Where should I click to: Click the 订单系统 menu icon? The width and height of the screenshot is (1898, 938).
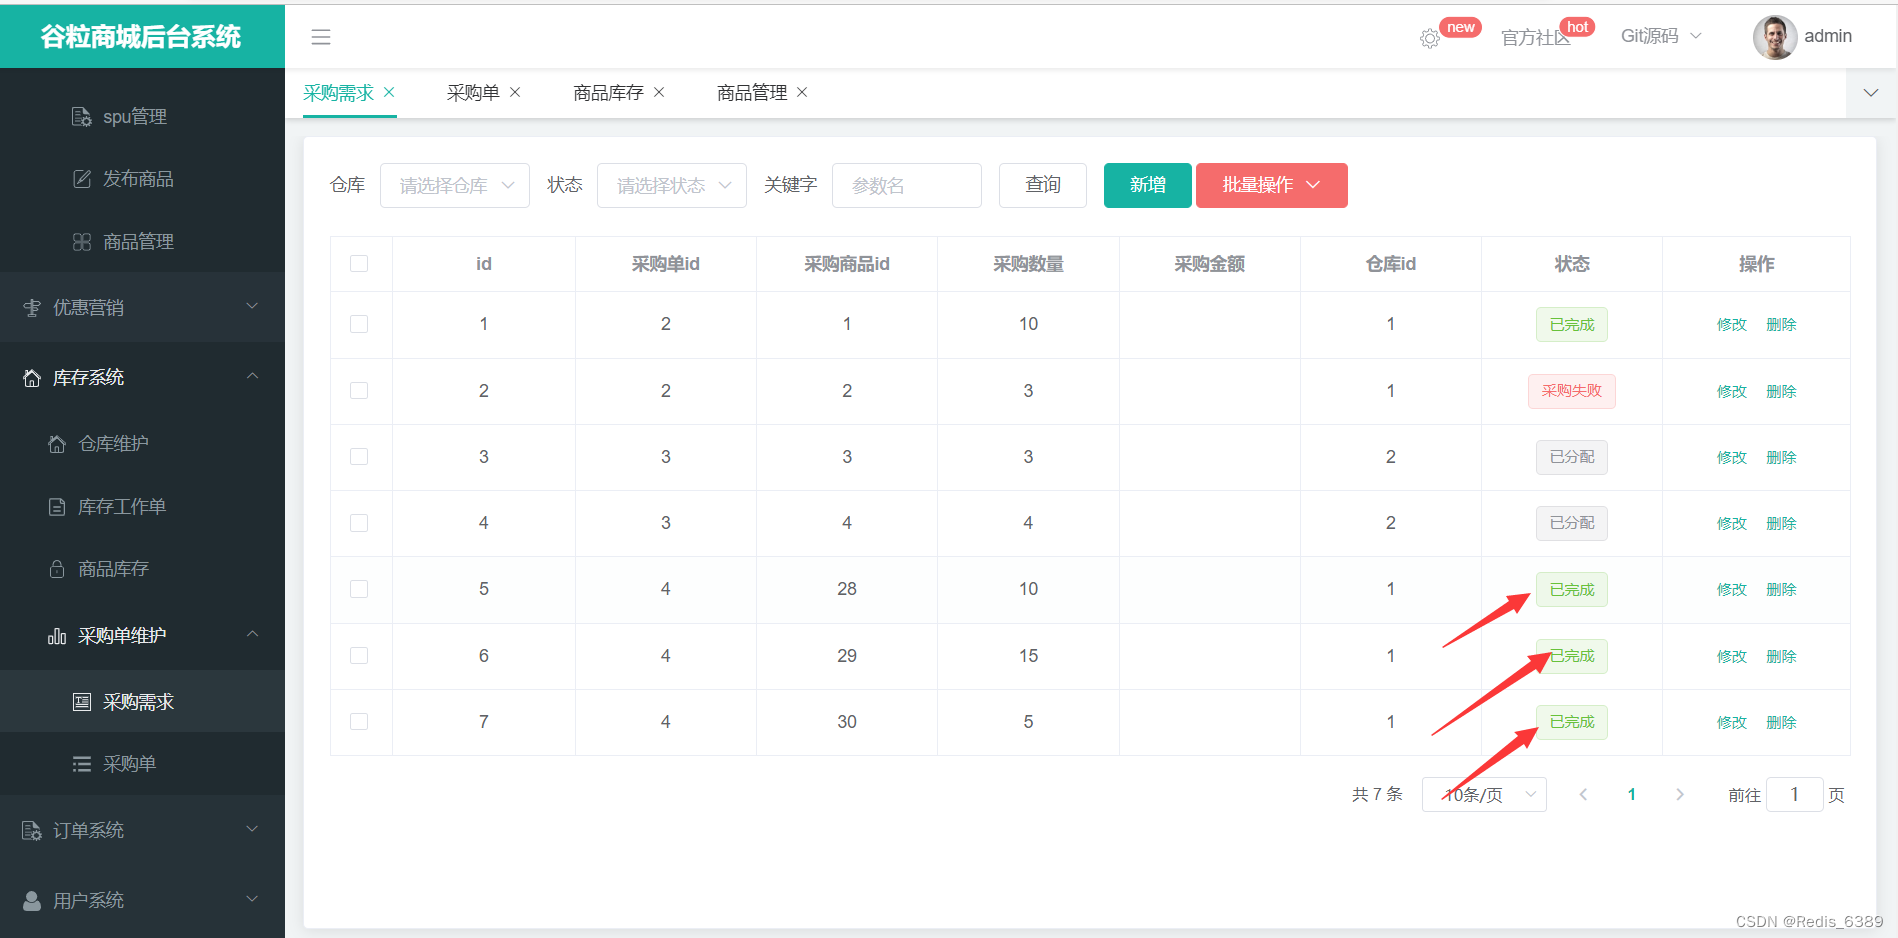[x=32, y=831]
